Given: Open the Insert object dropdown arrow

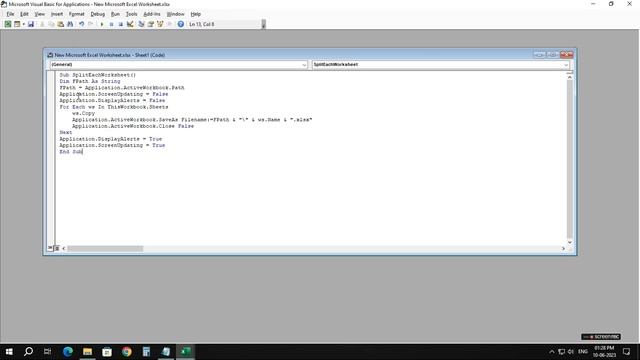Looking at the screenshot, I should click(x=23, y=24).
